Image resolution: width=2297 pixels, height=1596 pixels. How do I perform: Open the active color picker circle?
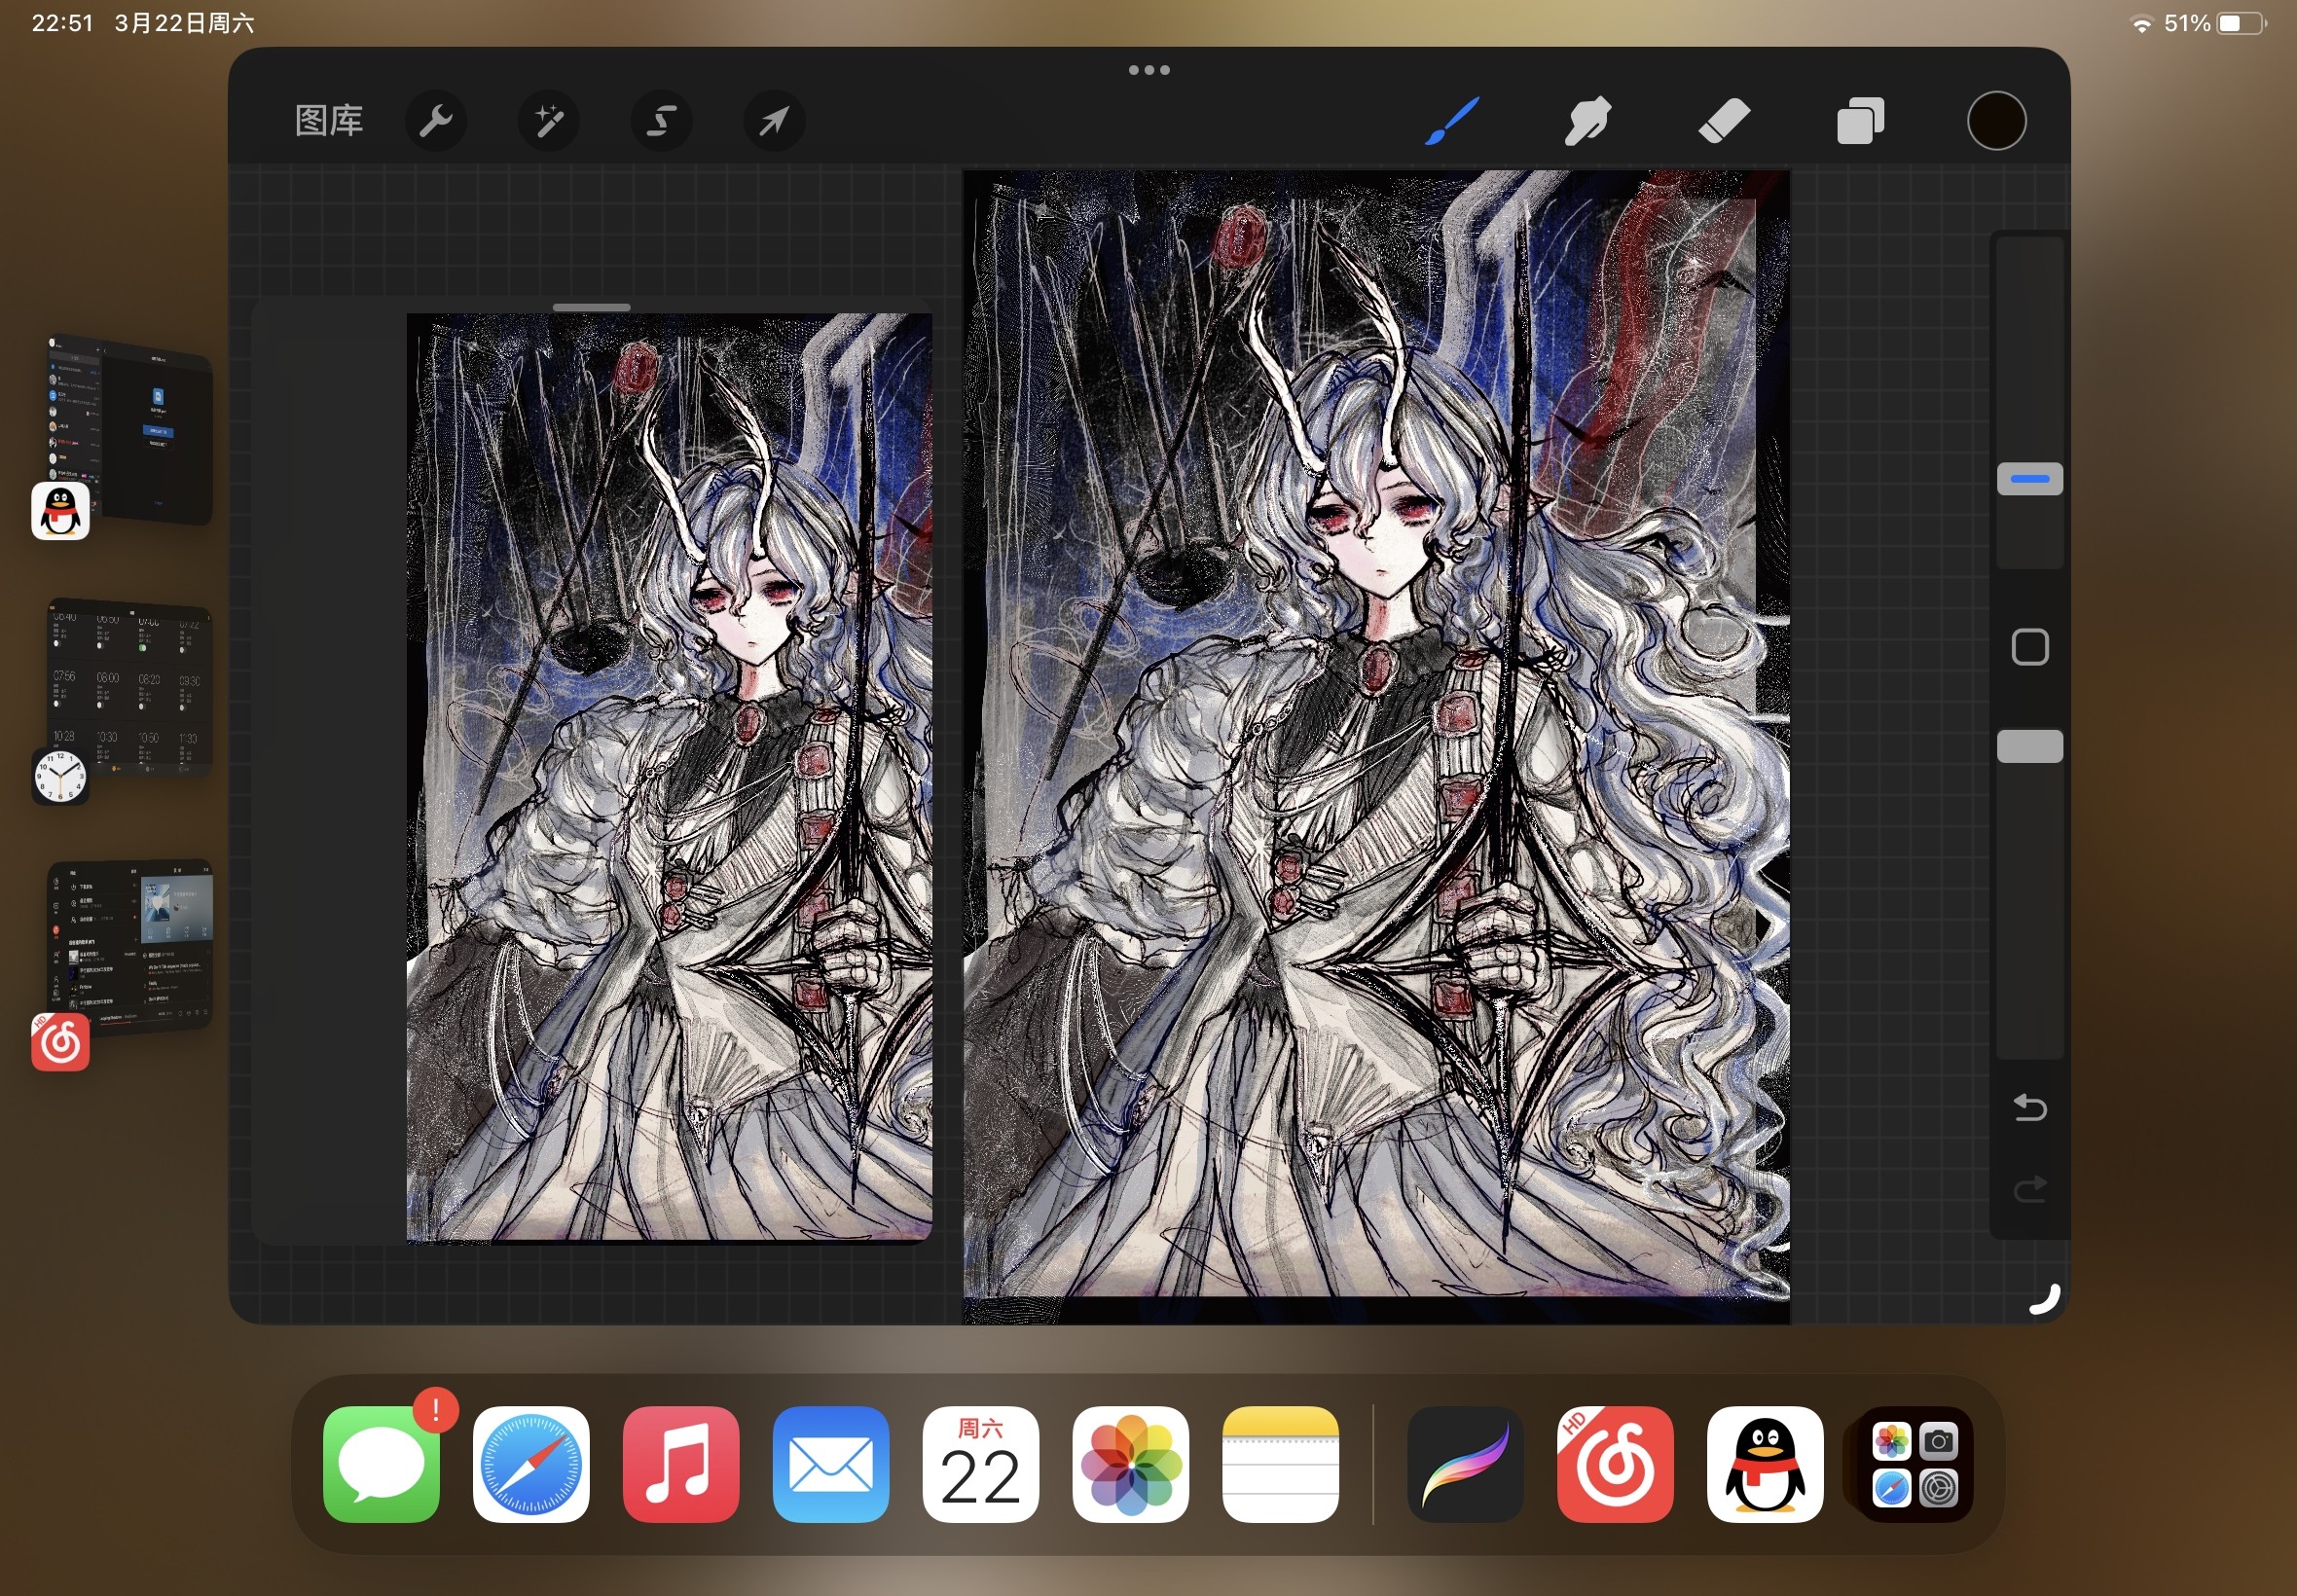pyautogui.click(x=1996, y=122)
